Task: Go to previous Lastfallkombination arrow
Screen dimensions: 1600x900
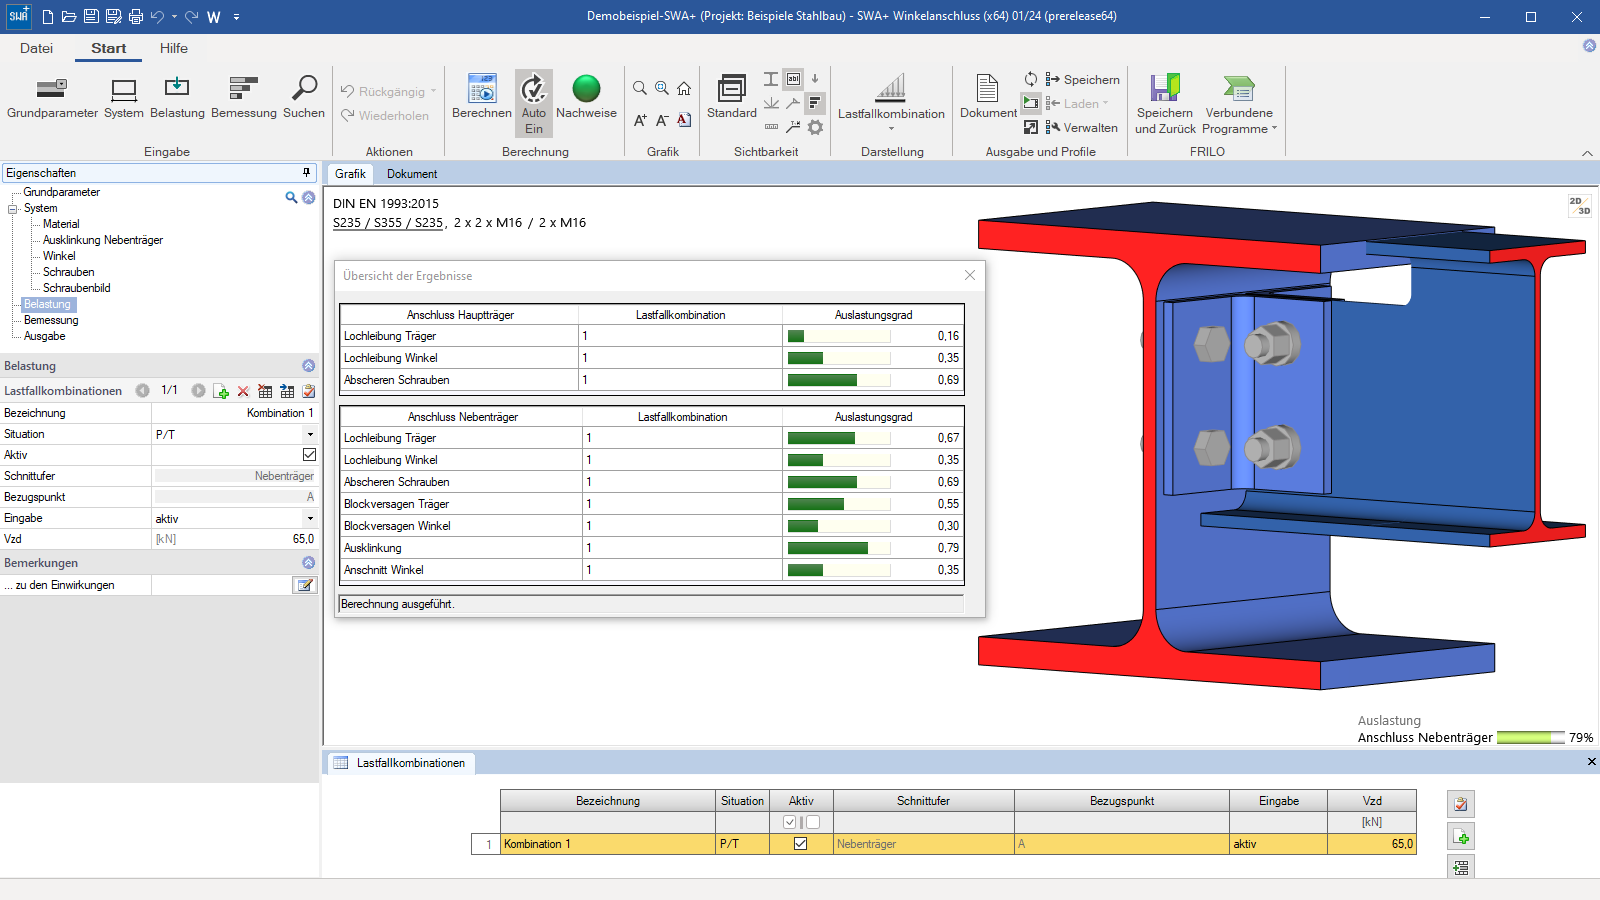Action: tap(142, 391)
